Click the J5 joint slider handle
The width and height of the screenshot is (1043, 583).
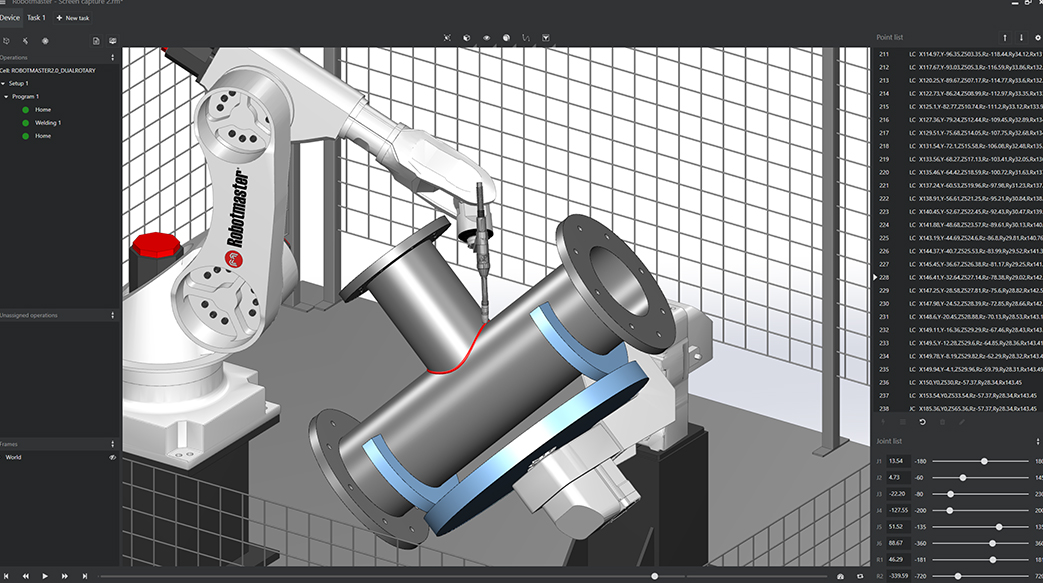coord(999,527)
